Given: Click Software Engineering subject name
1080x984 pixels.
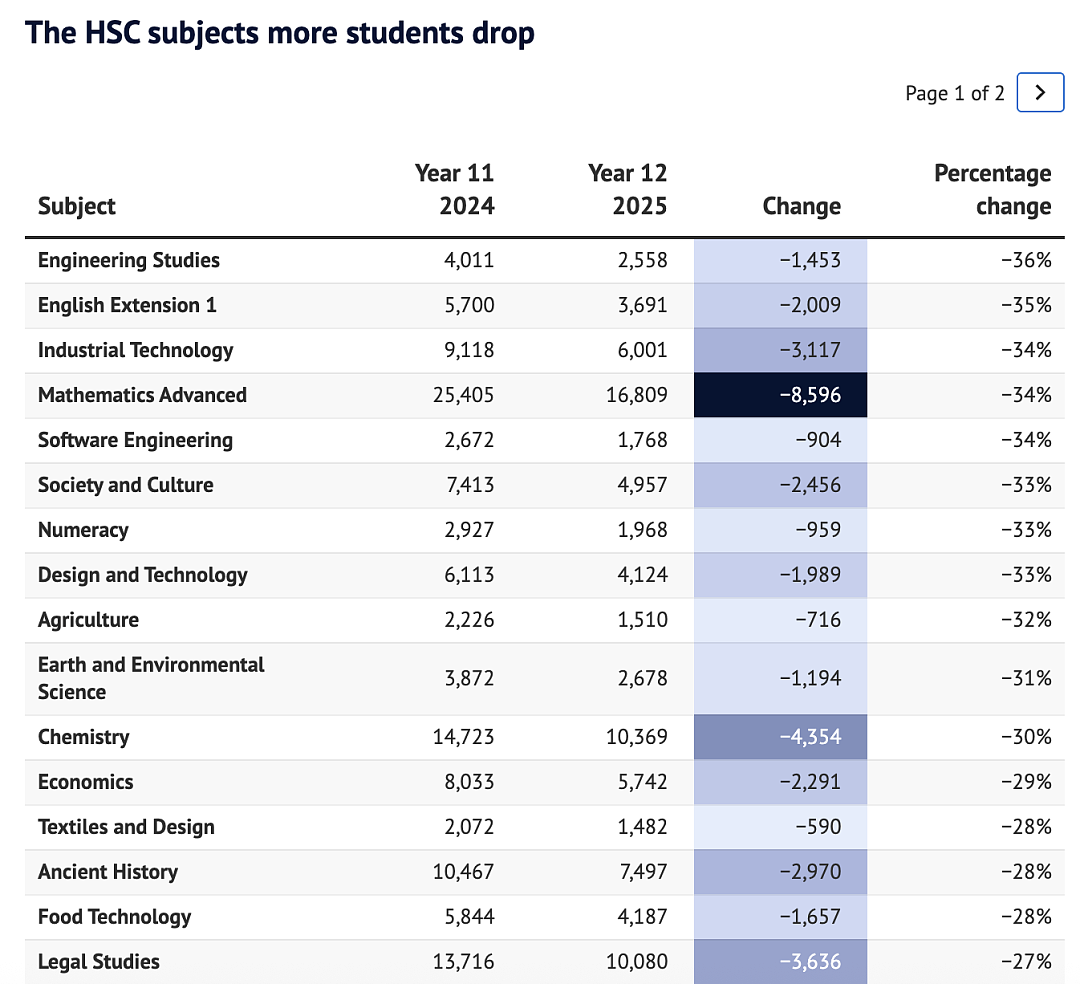Looking at the screenshot, I should [136, 440].
